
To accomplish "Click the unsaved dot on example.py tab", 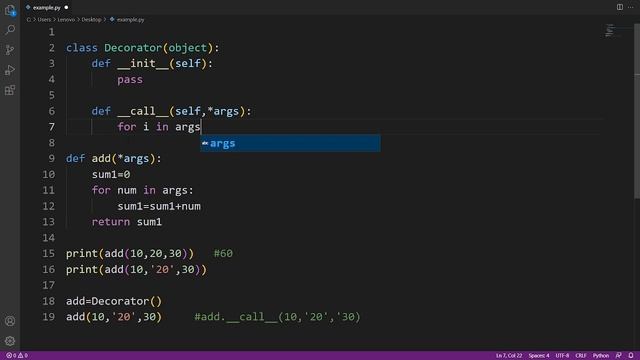I will (66, 7).
